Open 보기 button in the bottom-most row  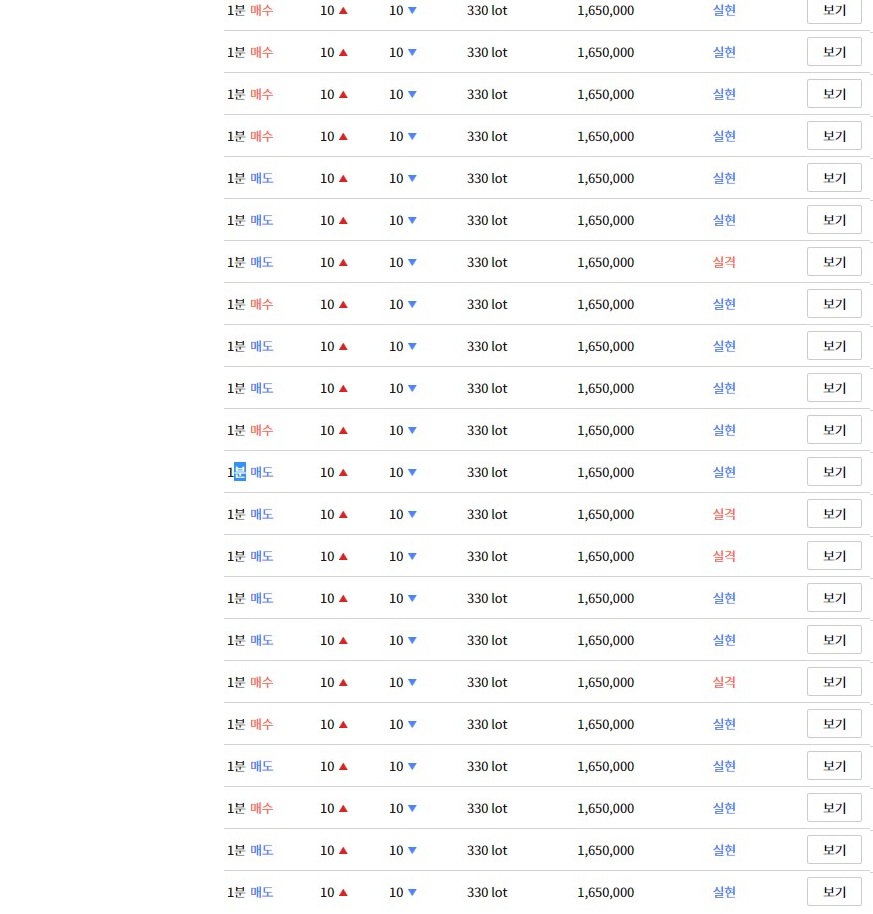click(833, 891)
